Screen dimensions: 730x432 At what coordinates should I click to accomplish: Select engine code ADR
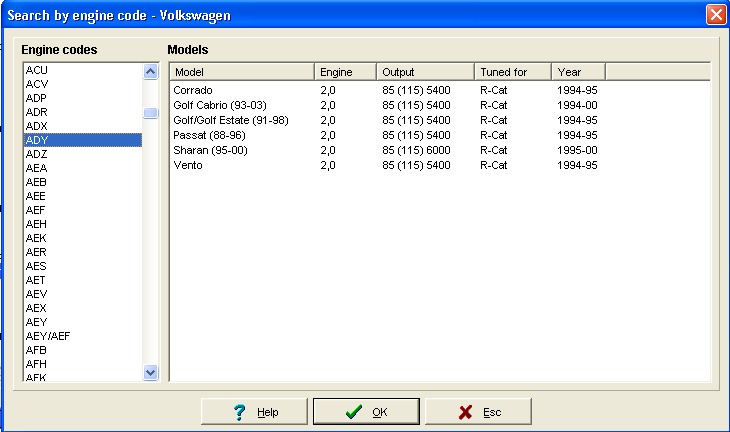tap(83, 112)
